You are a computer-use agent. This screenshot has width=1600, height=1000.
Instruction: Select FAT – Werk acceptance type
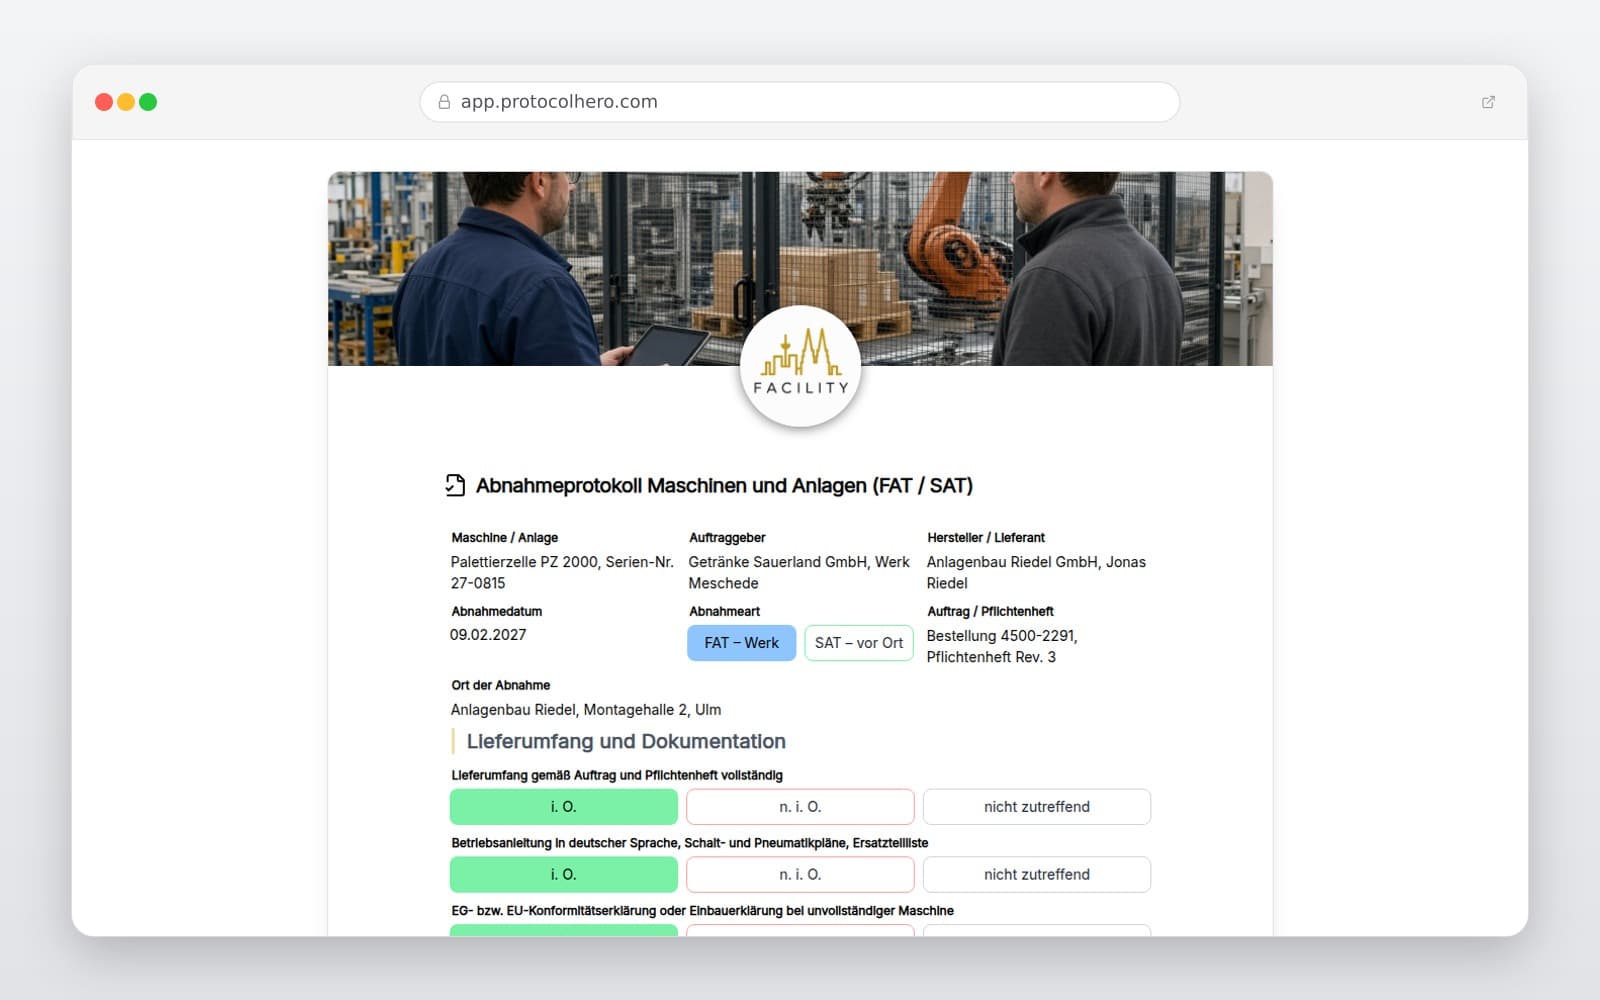tap(741, 643)
